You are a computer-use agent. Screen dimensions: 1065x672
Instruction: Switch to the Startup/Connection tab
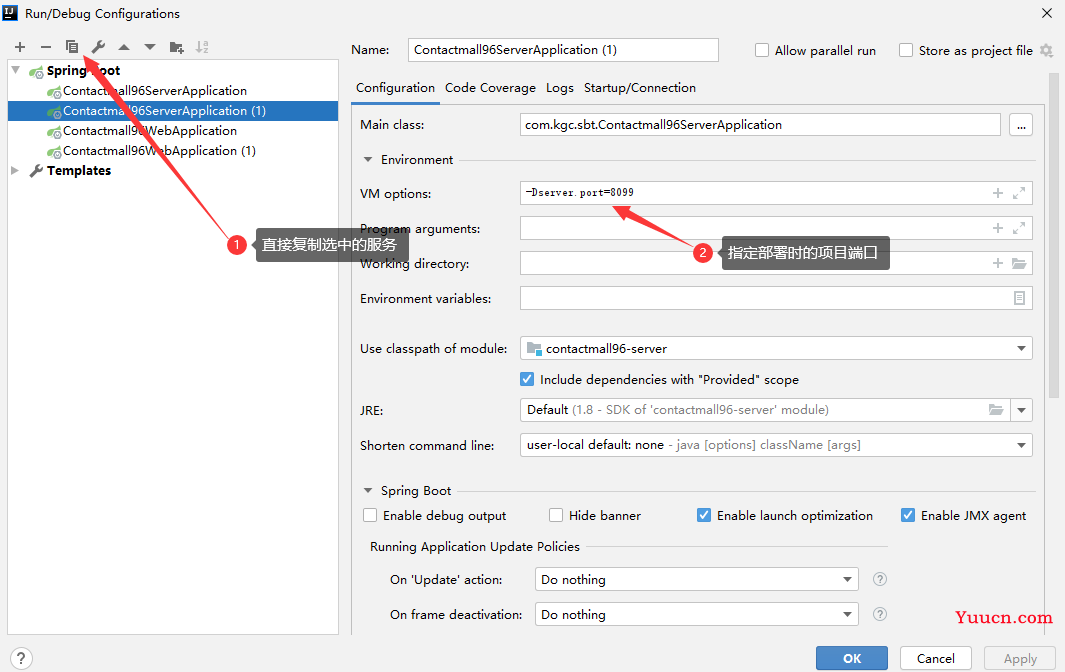point(640,88)
